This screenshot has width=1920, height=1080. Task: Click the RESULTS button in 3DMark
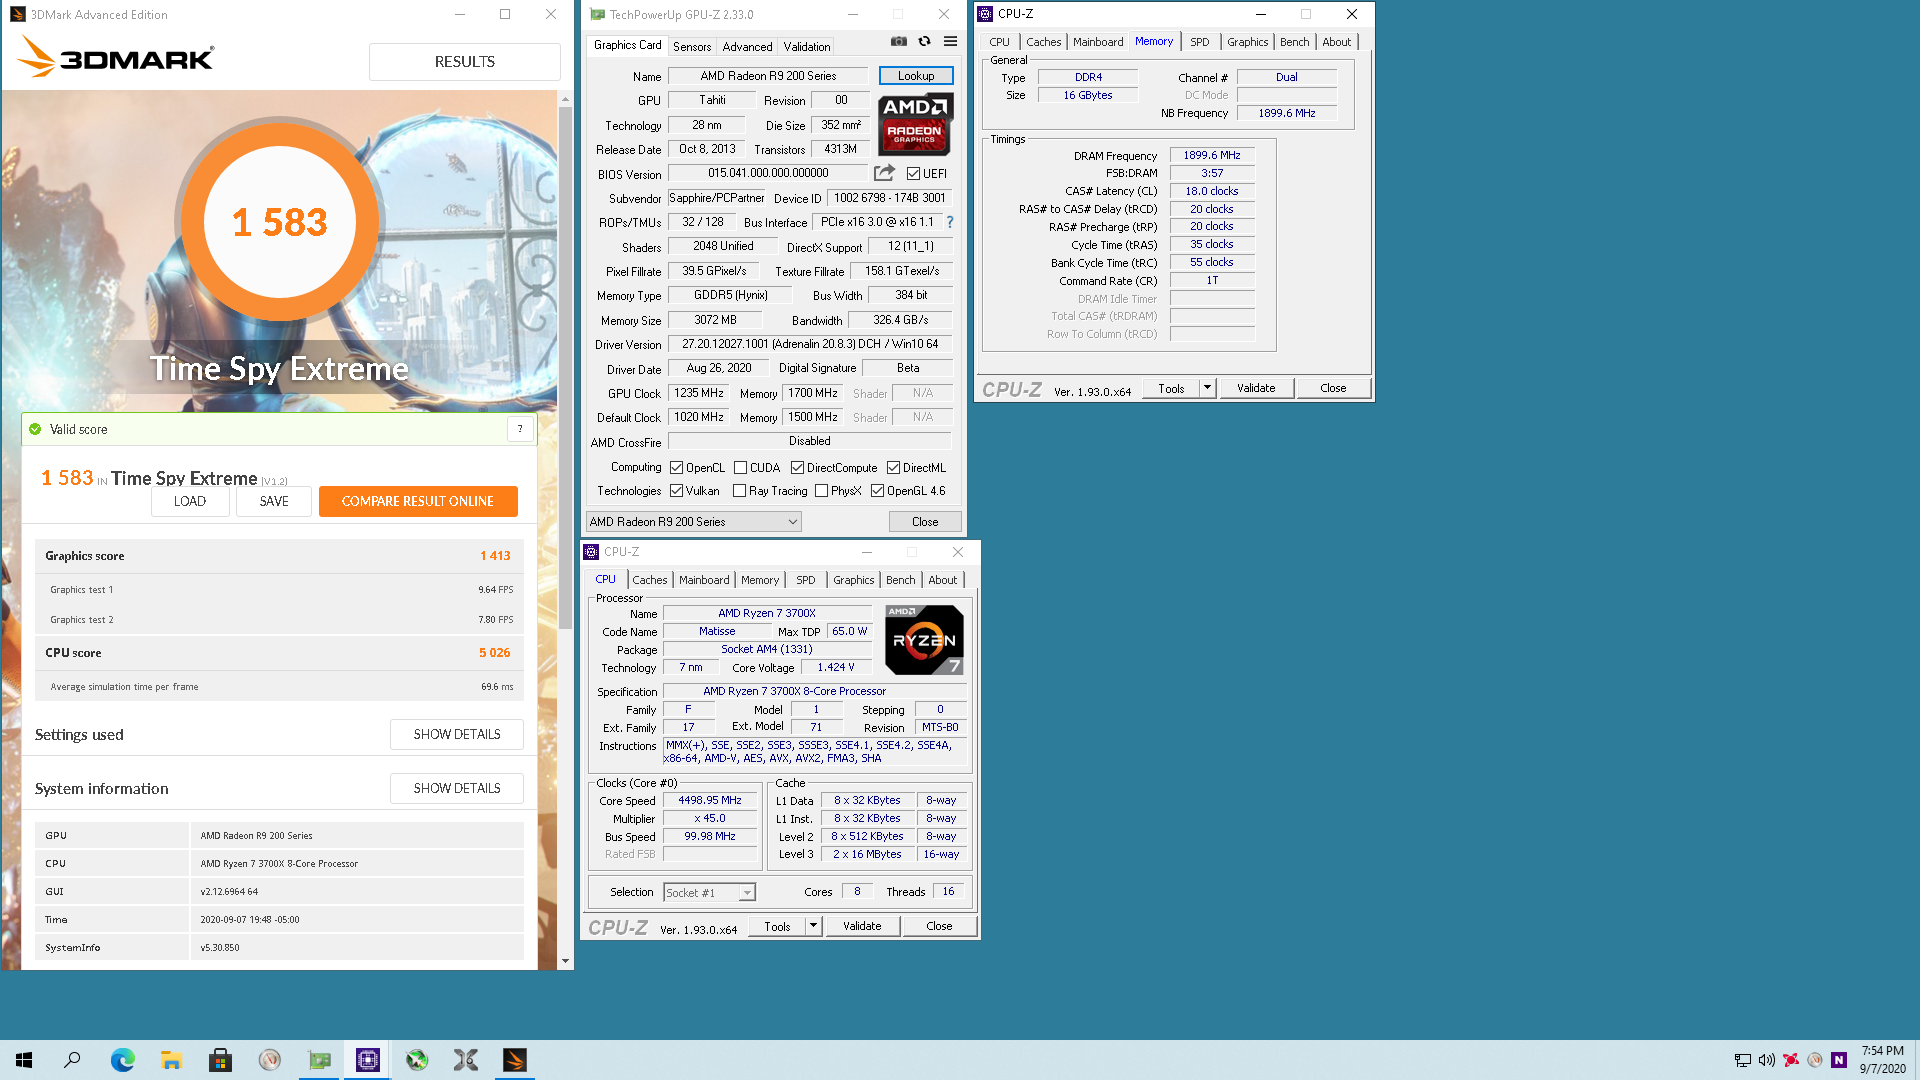[x=464, y=62]
